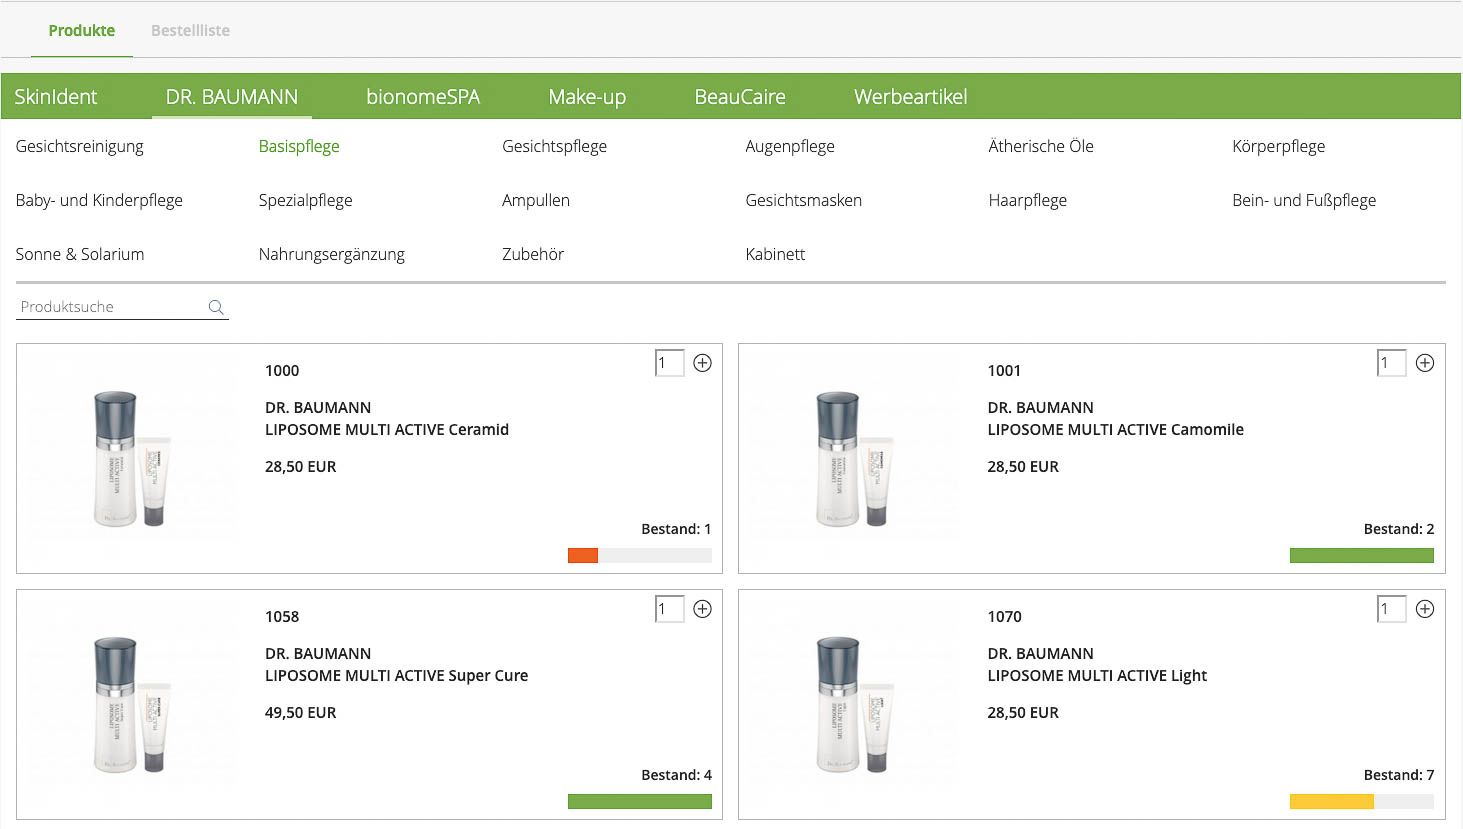Select the Kabinett category
The height and width of the screenshot is (829, 1463).
pos(775,255)
